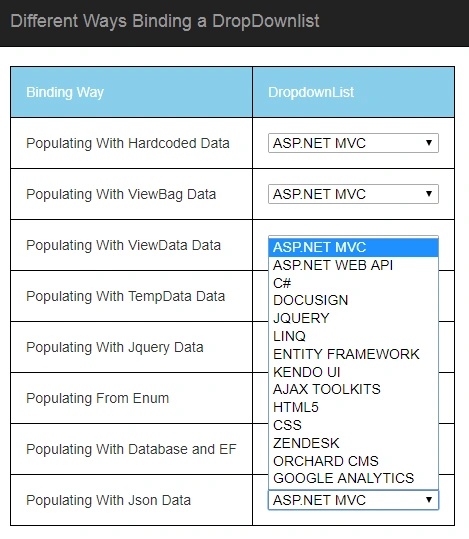Choose ZENDESK from the options
The image size is (469, 539).
353,443
